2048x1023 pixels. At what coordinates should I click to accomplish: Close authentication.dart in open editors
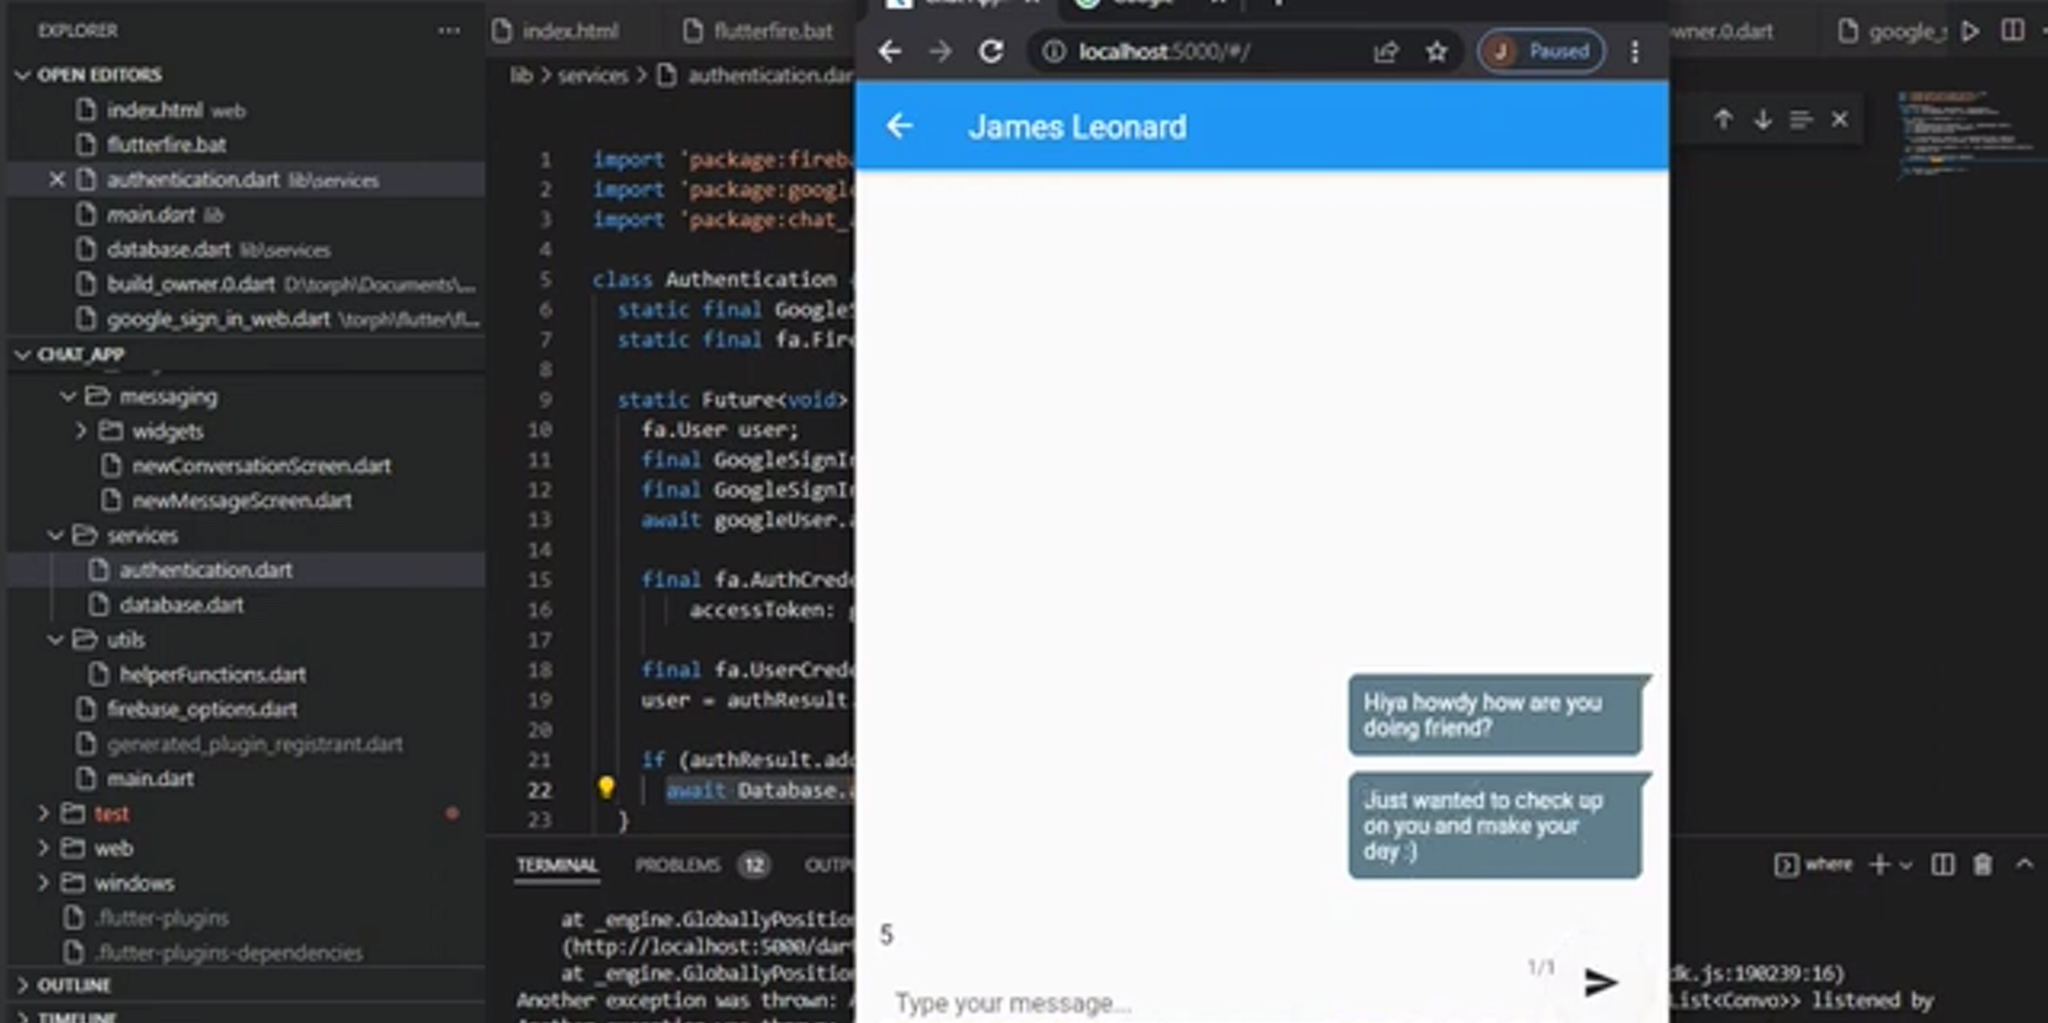[x=57, y=179]
